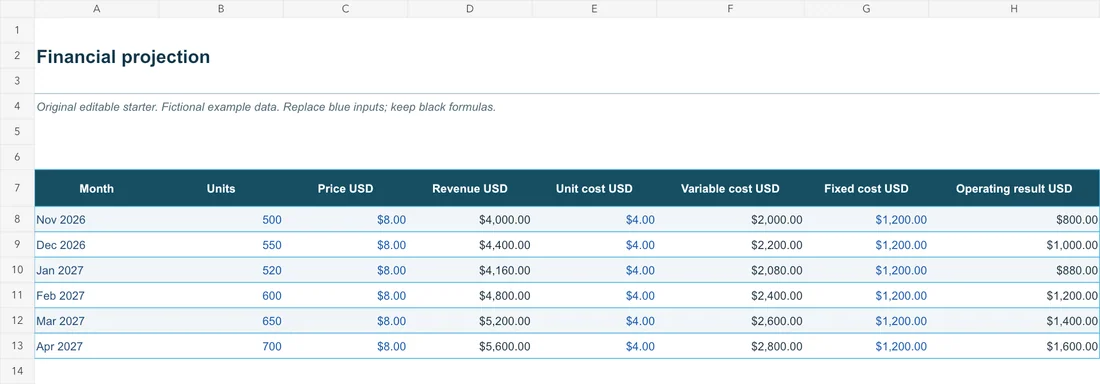
Task: Click the italic note about blue inputs
Action: point(266,107)
